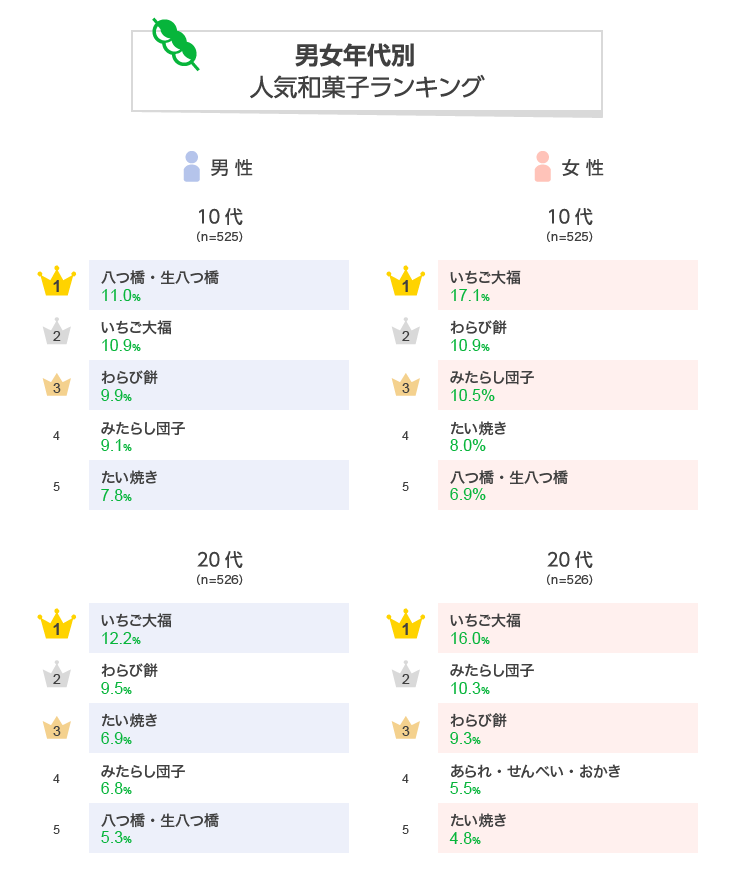Click the pink female person icon
The image size is (739, 875).
pos(543,167)
